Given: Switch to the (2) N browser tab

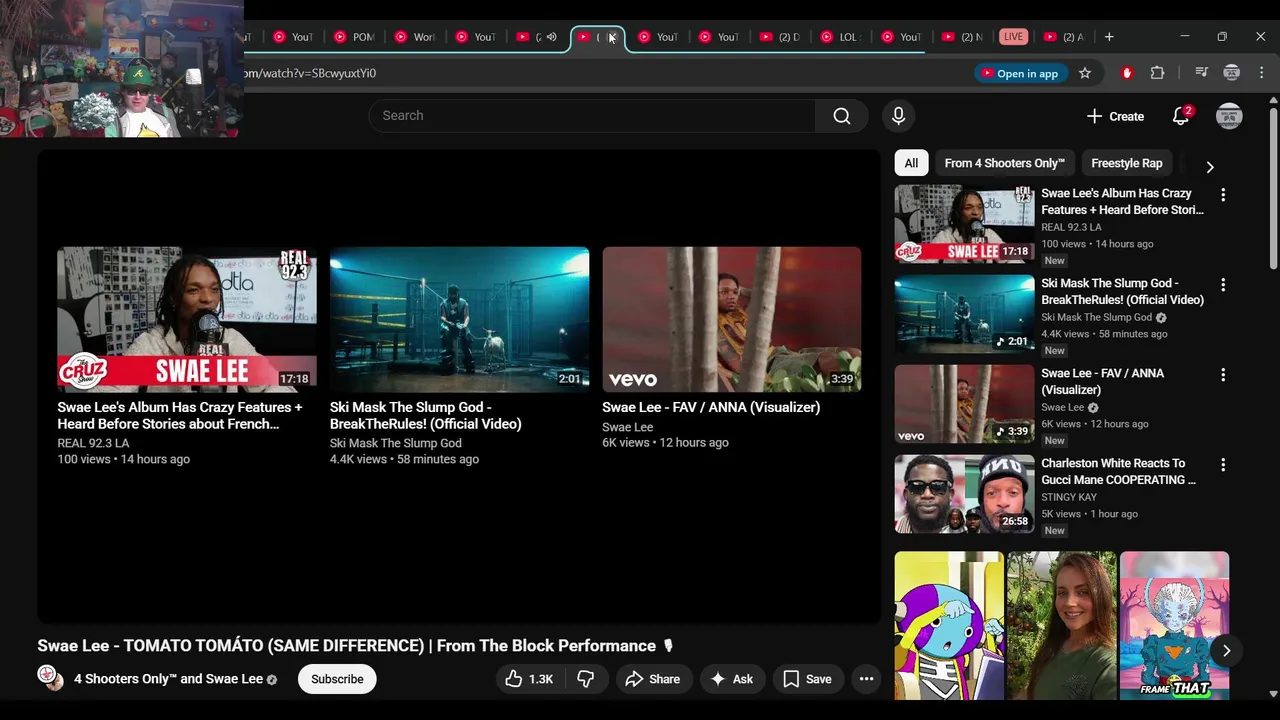Looking at the screenshot, I should (x=963, y=37).
